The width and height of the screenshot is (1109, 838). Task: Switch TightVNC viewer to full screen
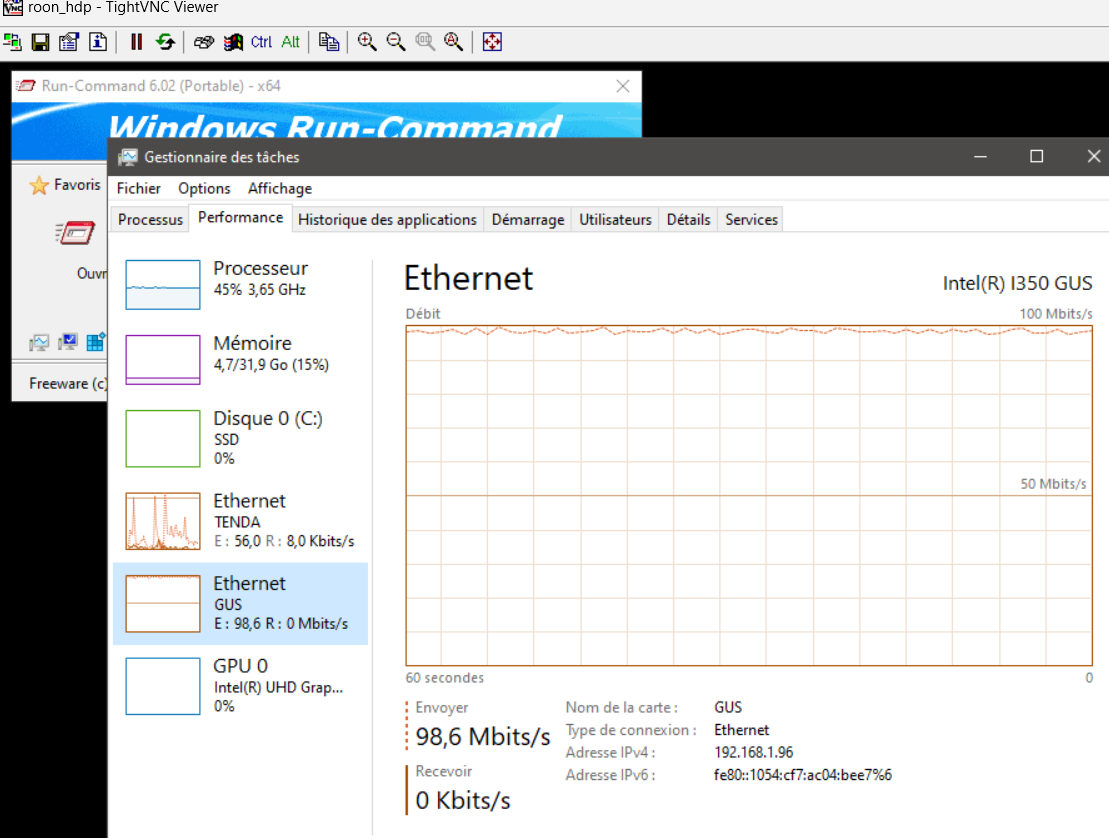click(491, 42)
